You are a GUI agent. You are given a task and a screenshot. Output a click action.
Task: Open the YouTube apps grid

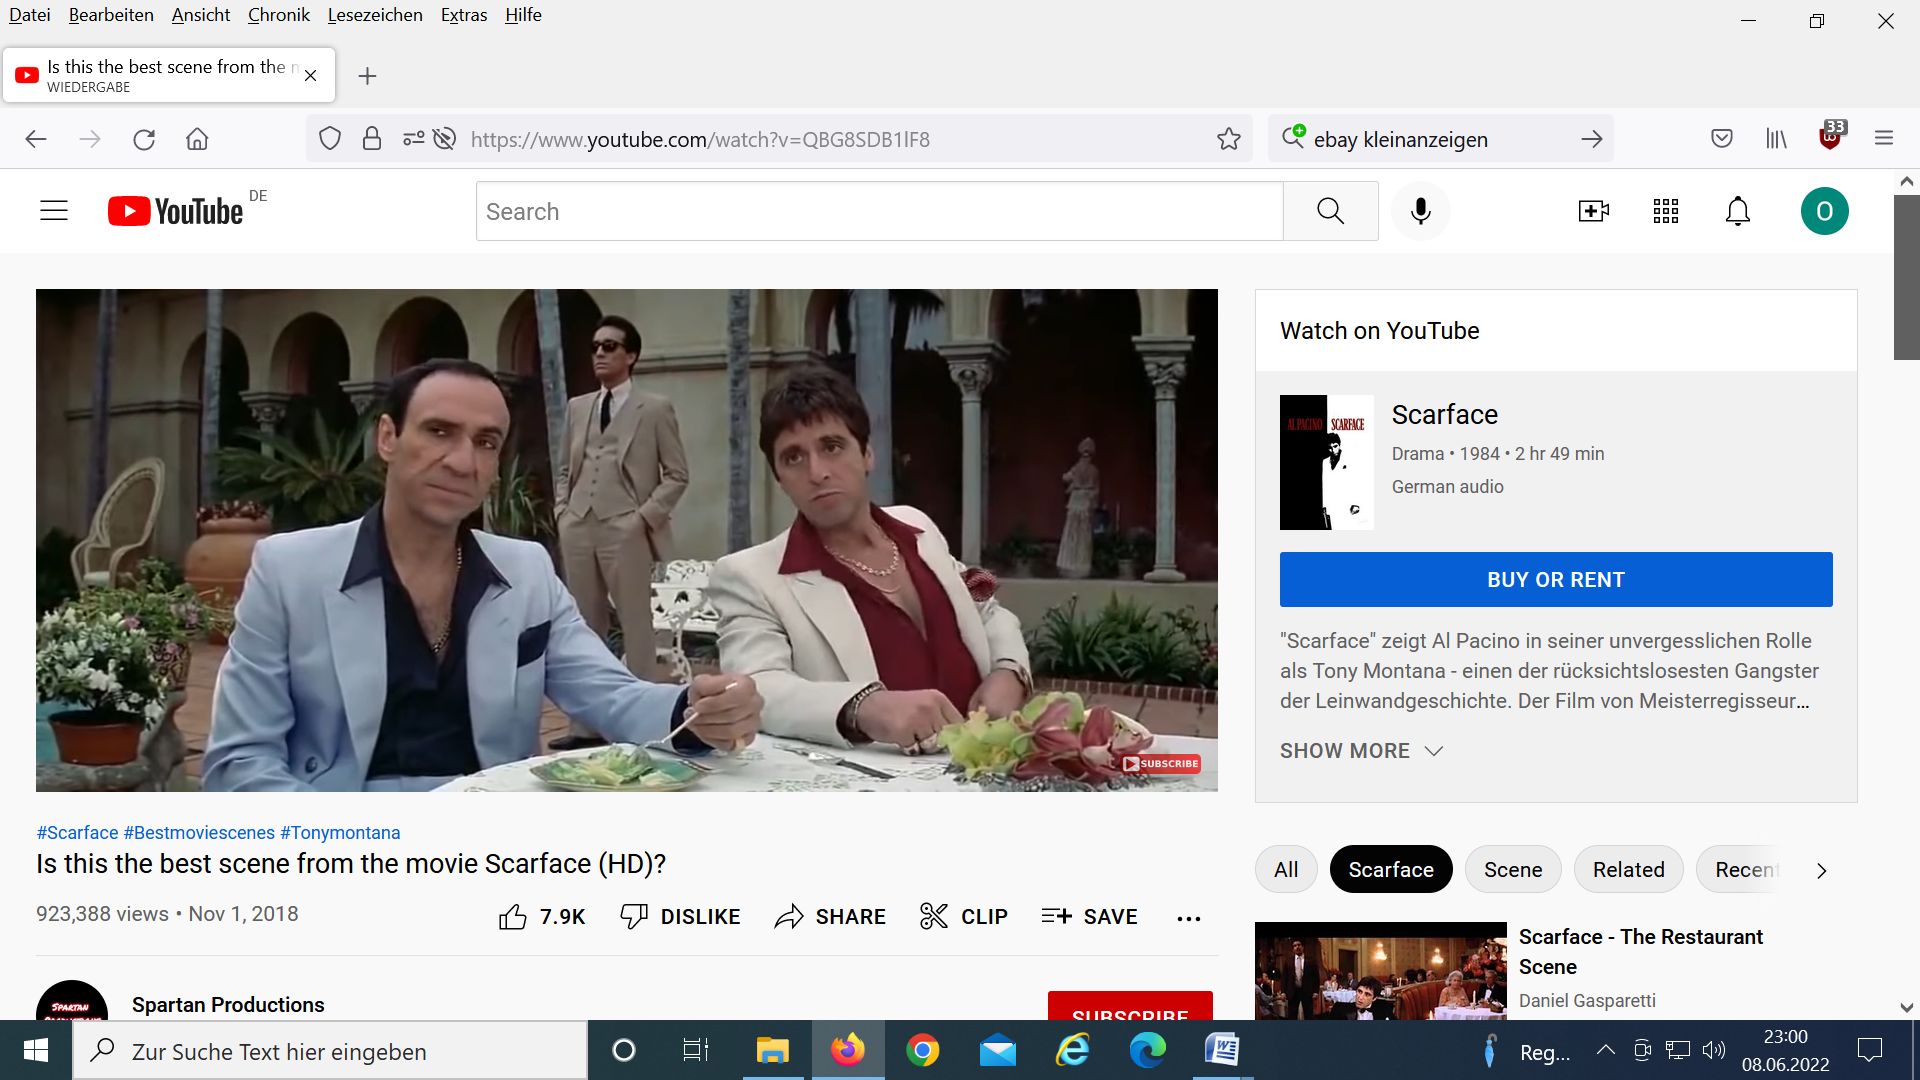pyautogui.click(x=1666, y=211)
